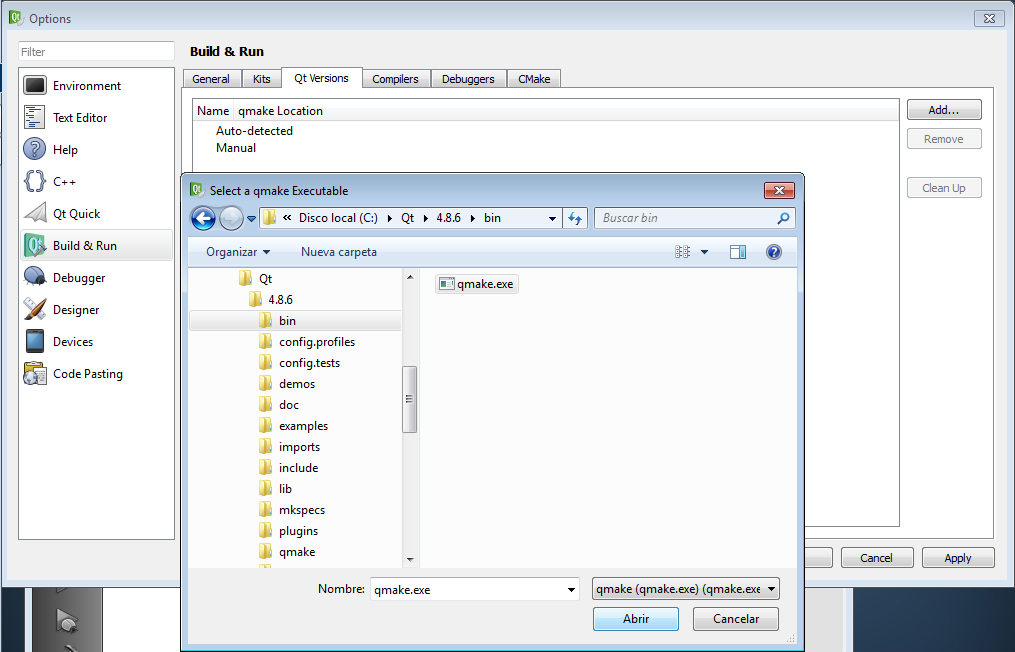Viewport: 1015px width, 652px height.
Task: Change the file view mode icon
Action: (x=682, y=252)
